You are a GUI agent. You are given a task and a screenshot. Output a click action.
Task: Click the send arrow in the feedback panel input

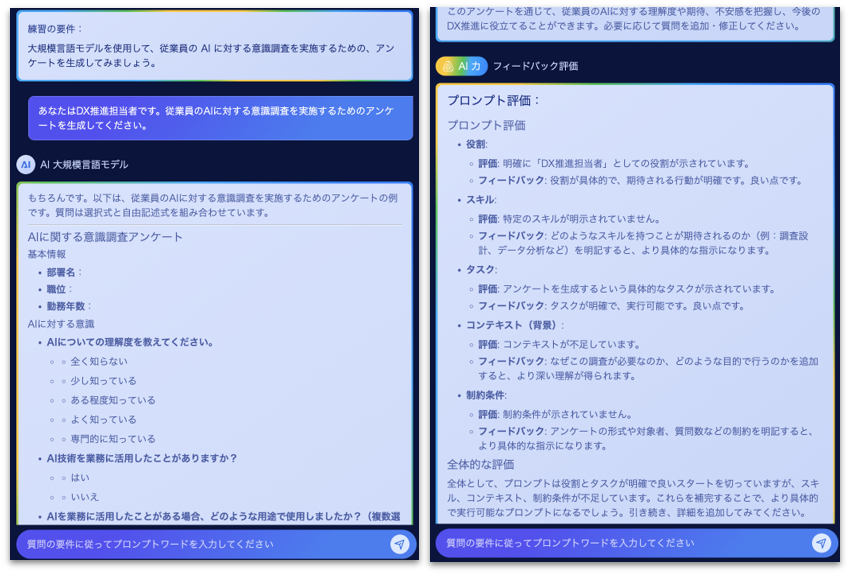[x=821, y=543]
